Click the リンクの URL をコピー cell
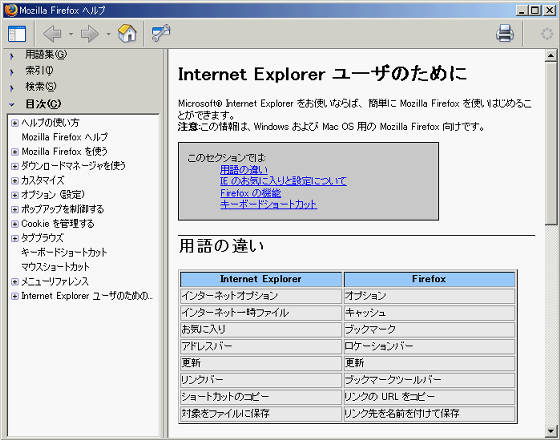Image resolution: width=560 pixels, height=440 pixels. (429, 397)
